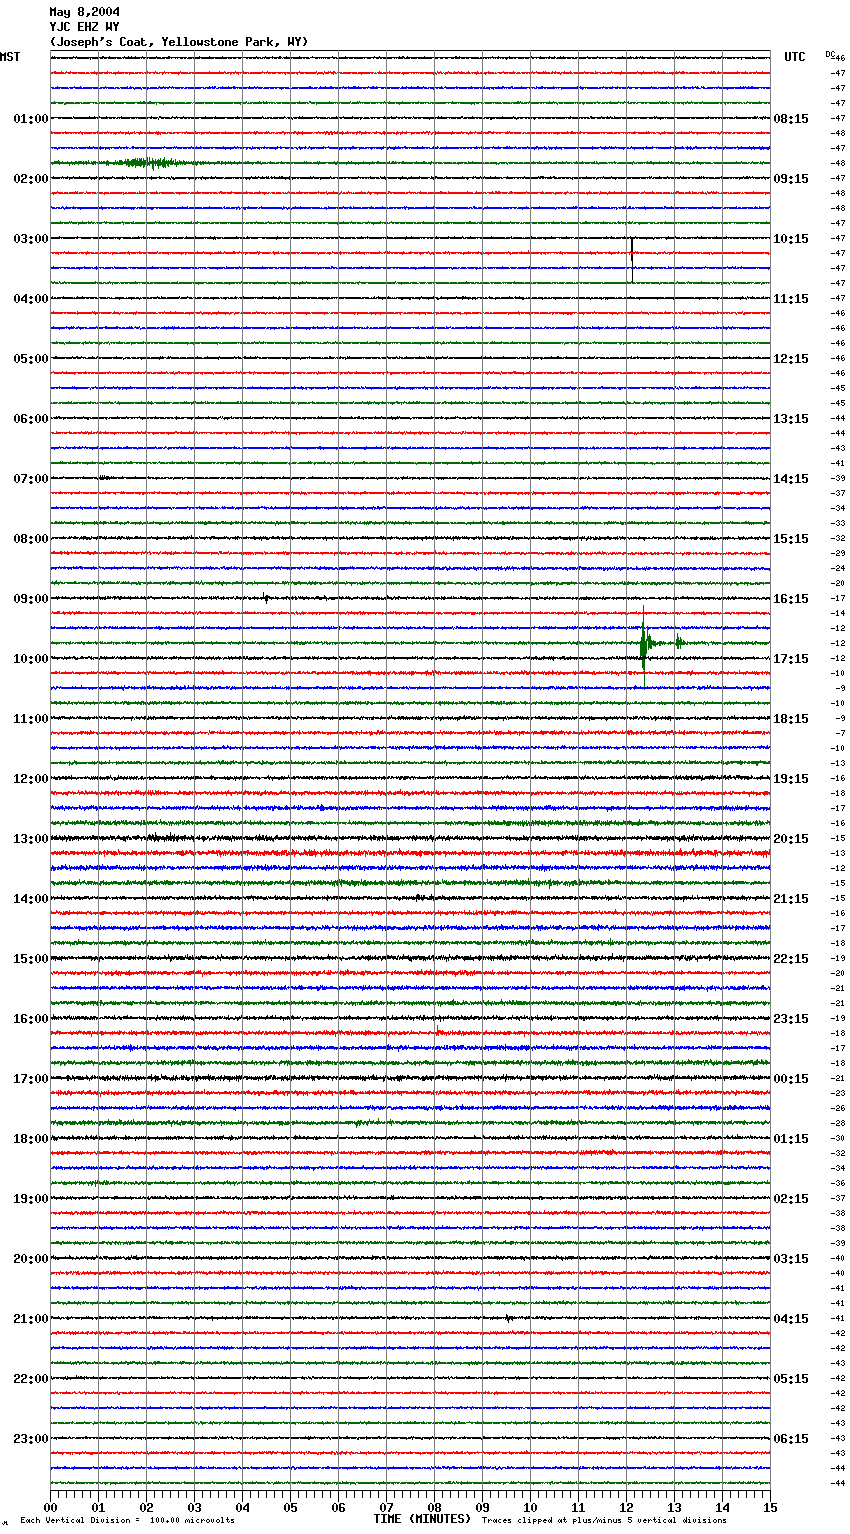Click the black vertical spike on the 03:00 trace
Image resolution: width=850 pixels, height=1534 pixels.
(x=632, y=260)
